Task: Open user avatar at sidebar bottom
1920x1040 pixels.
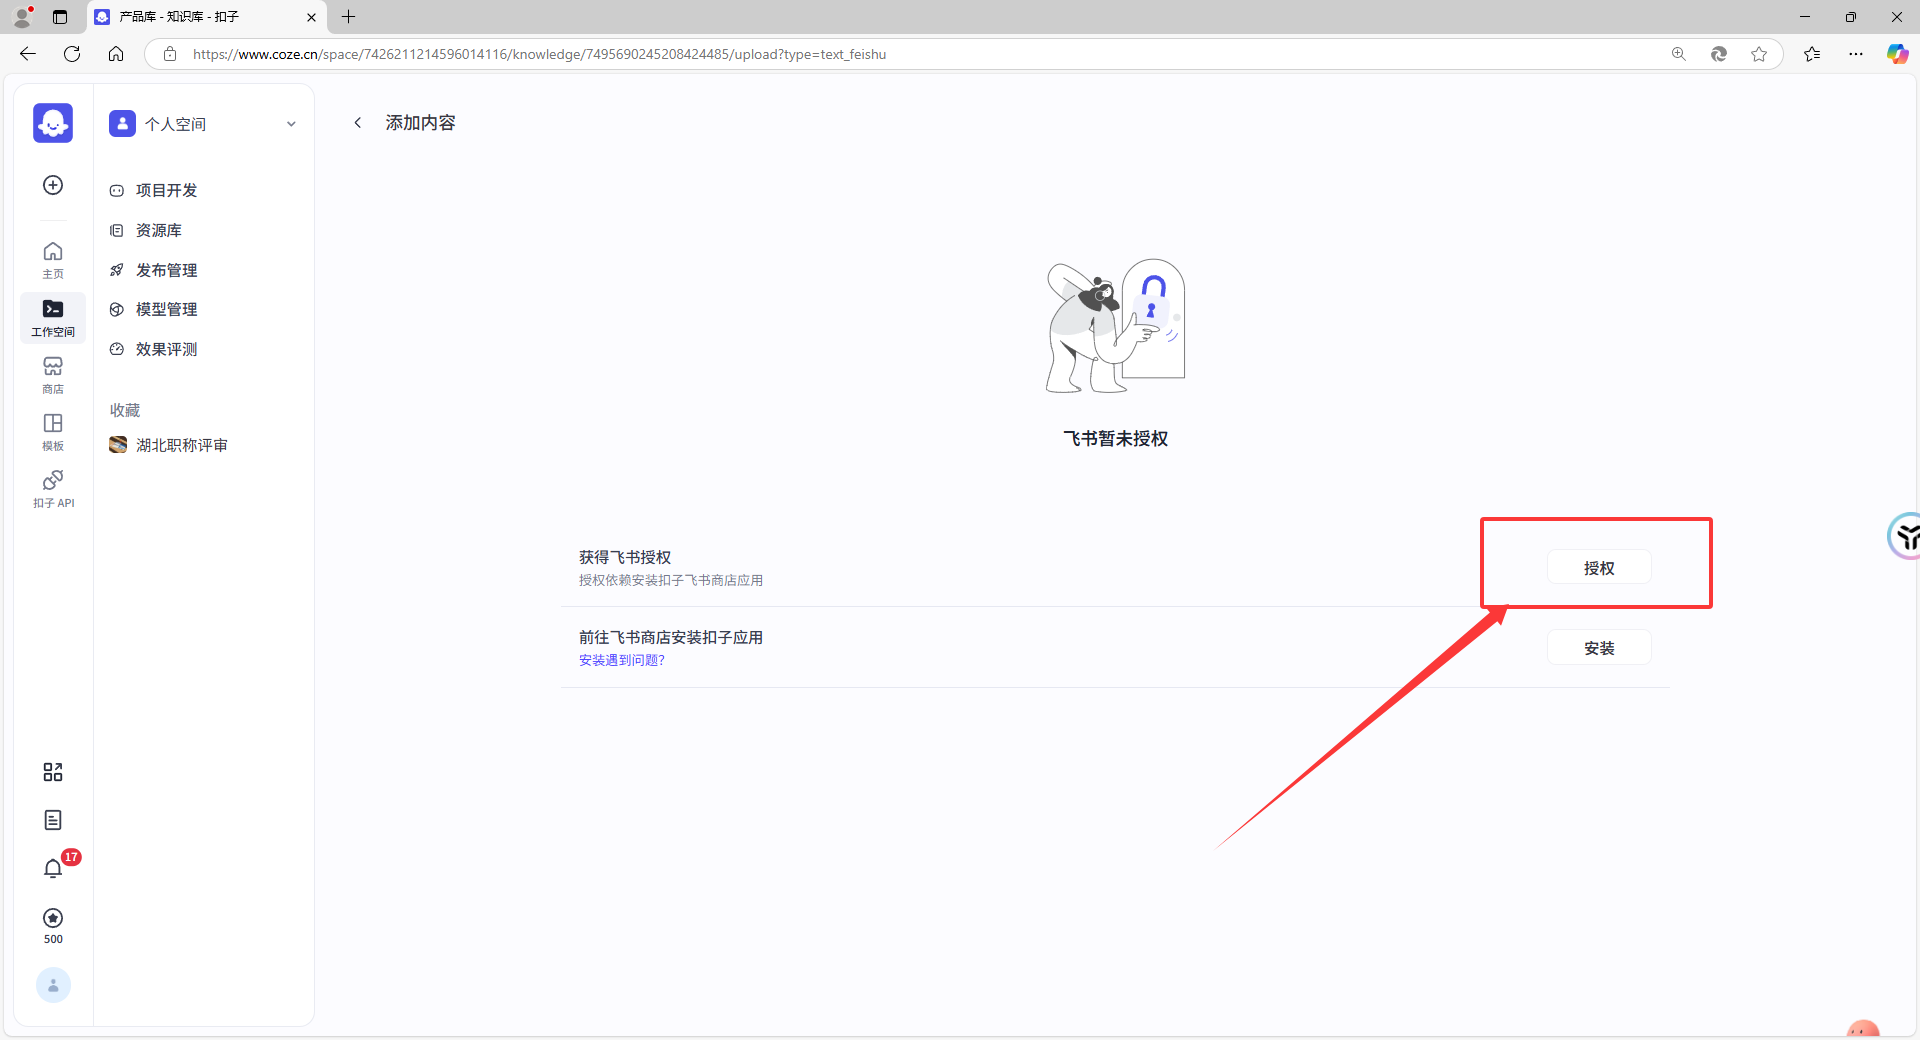Action: click(53, 985)
